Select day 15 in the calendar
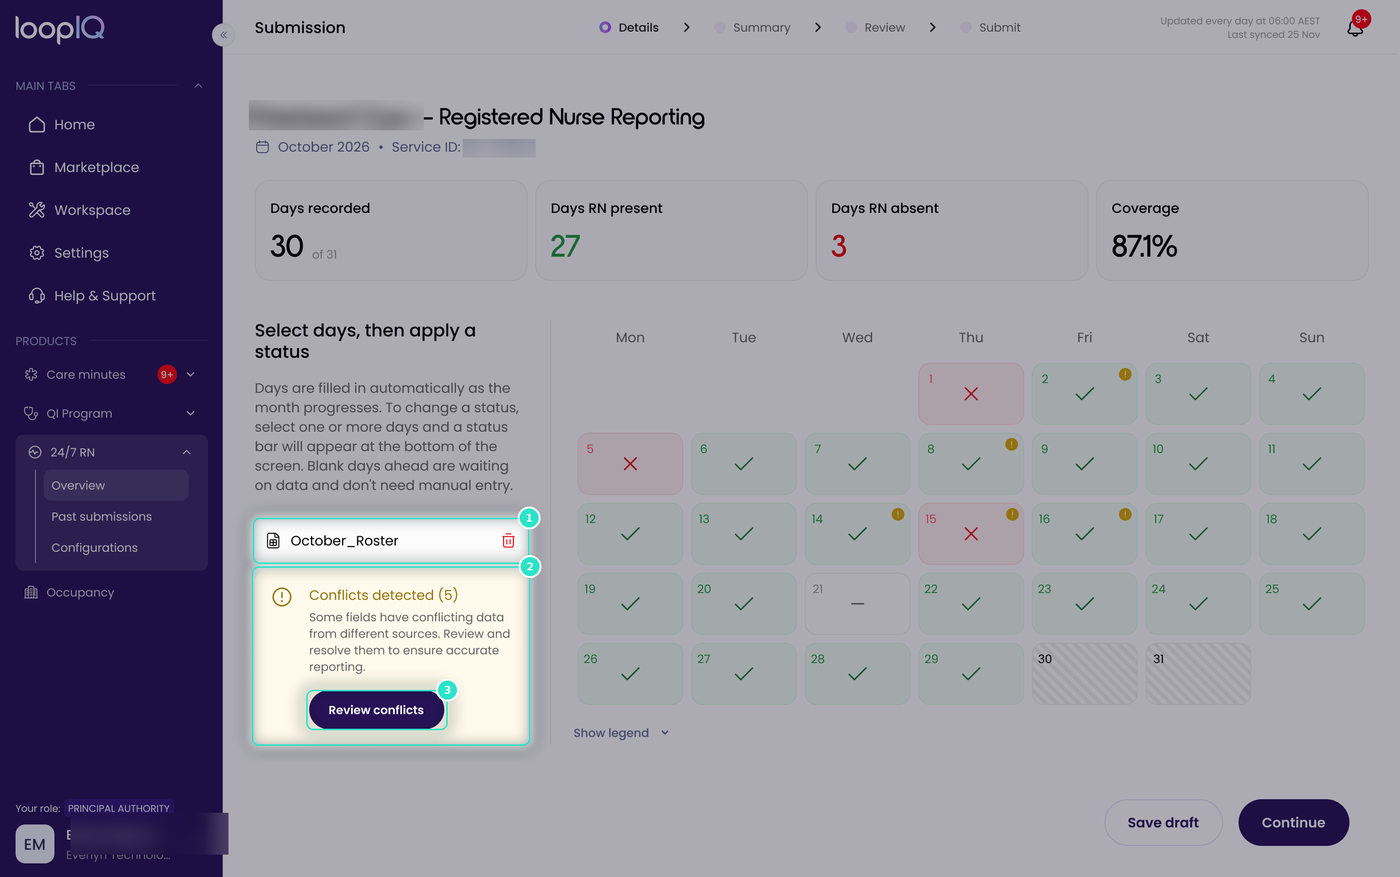Screen dimensions: 1400x877 [971, 534]
